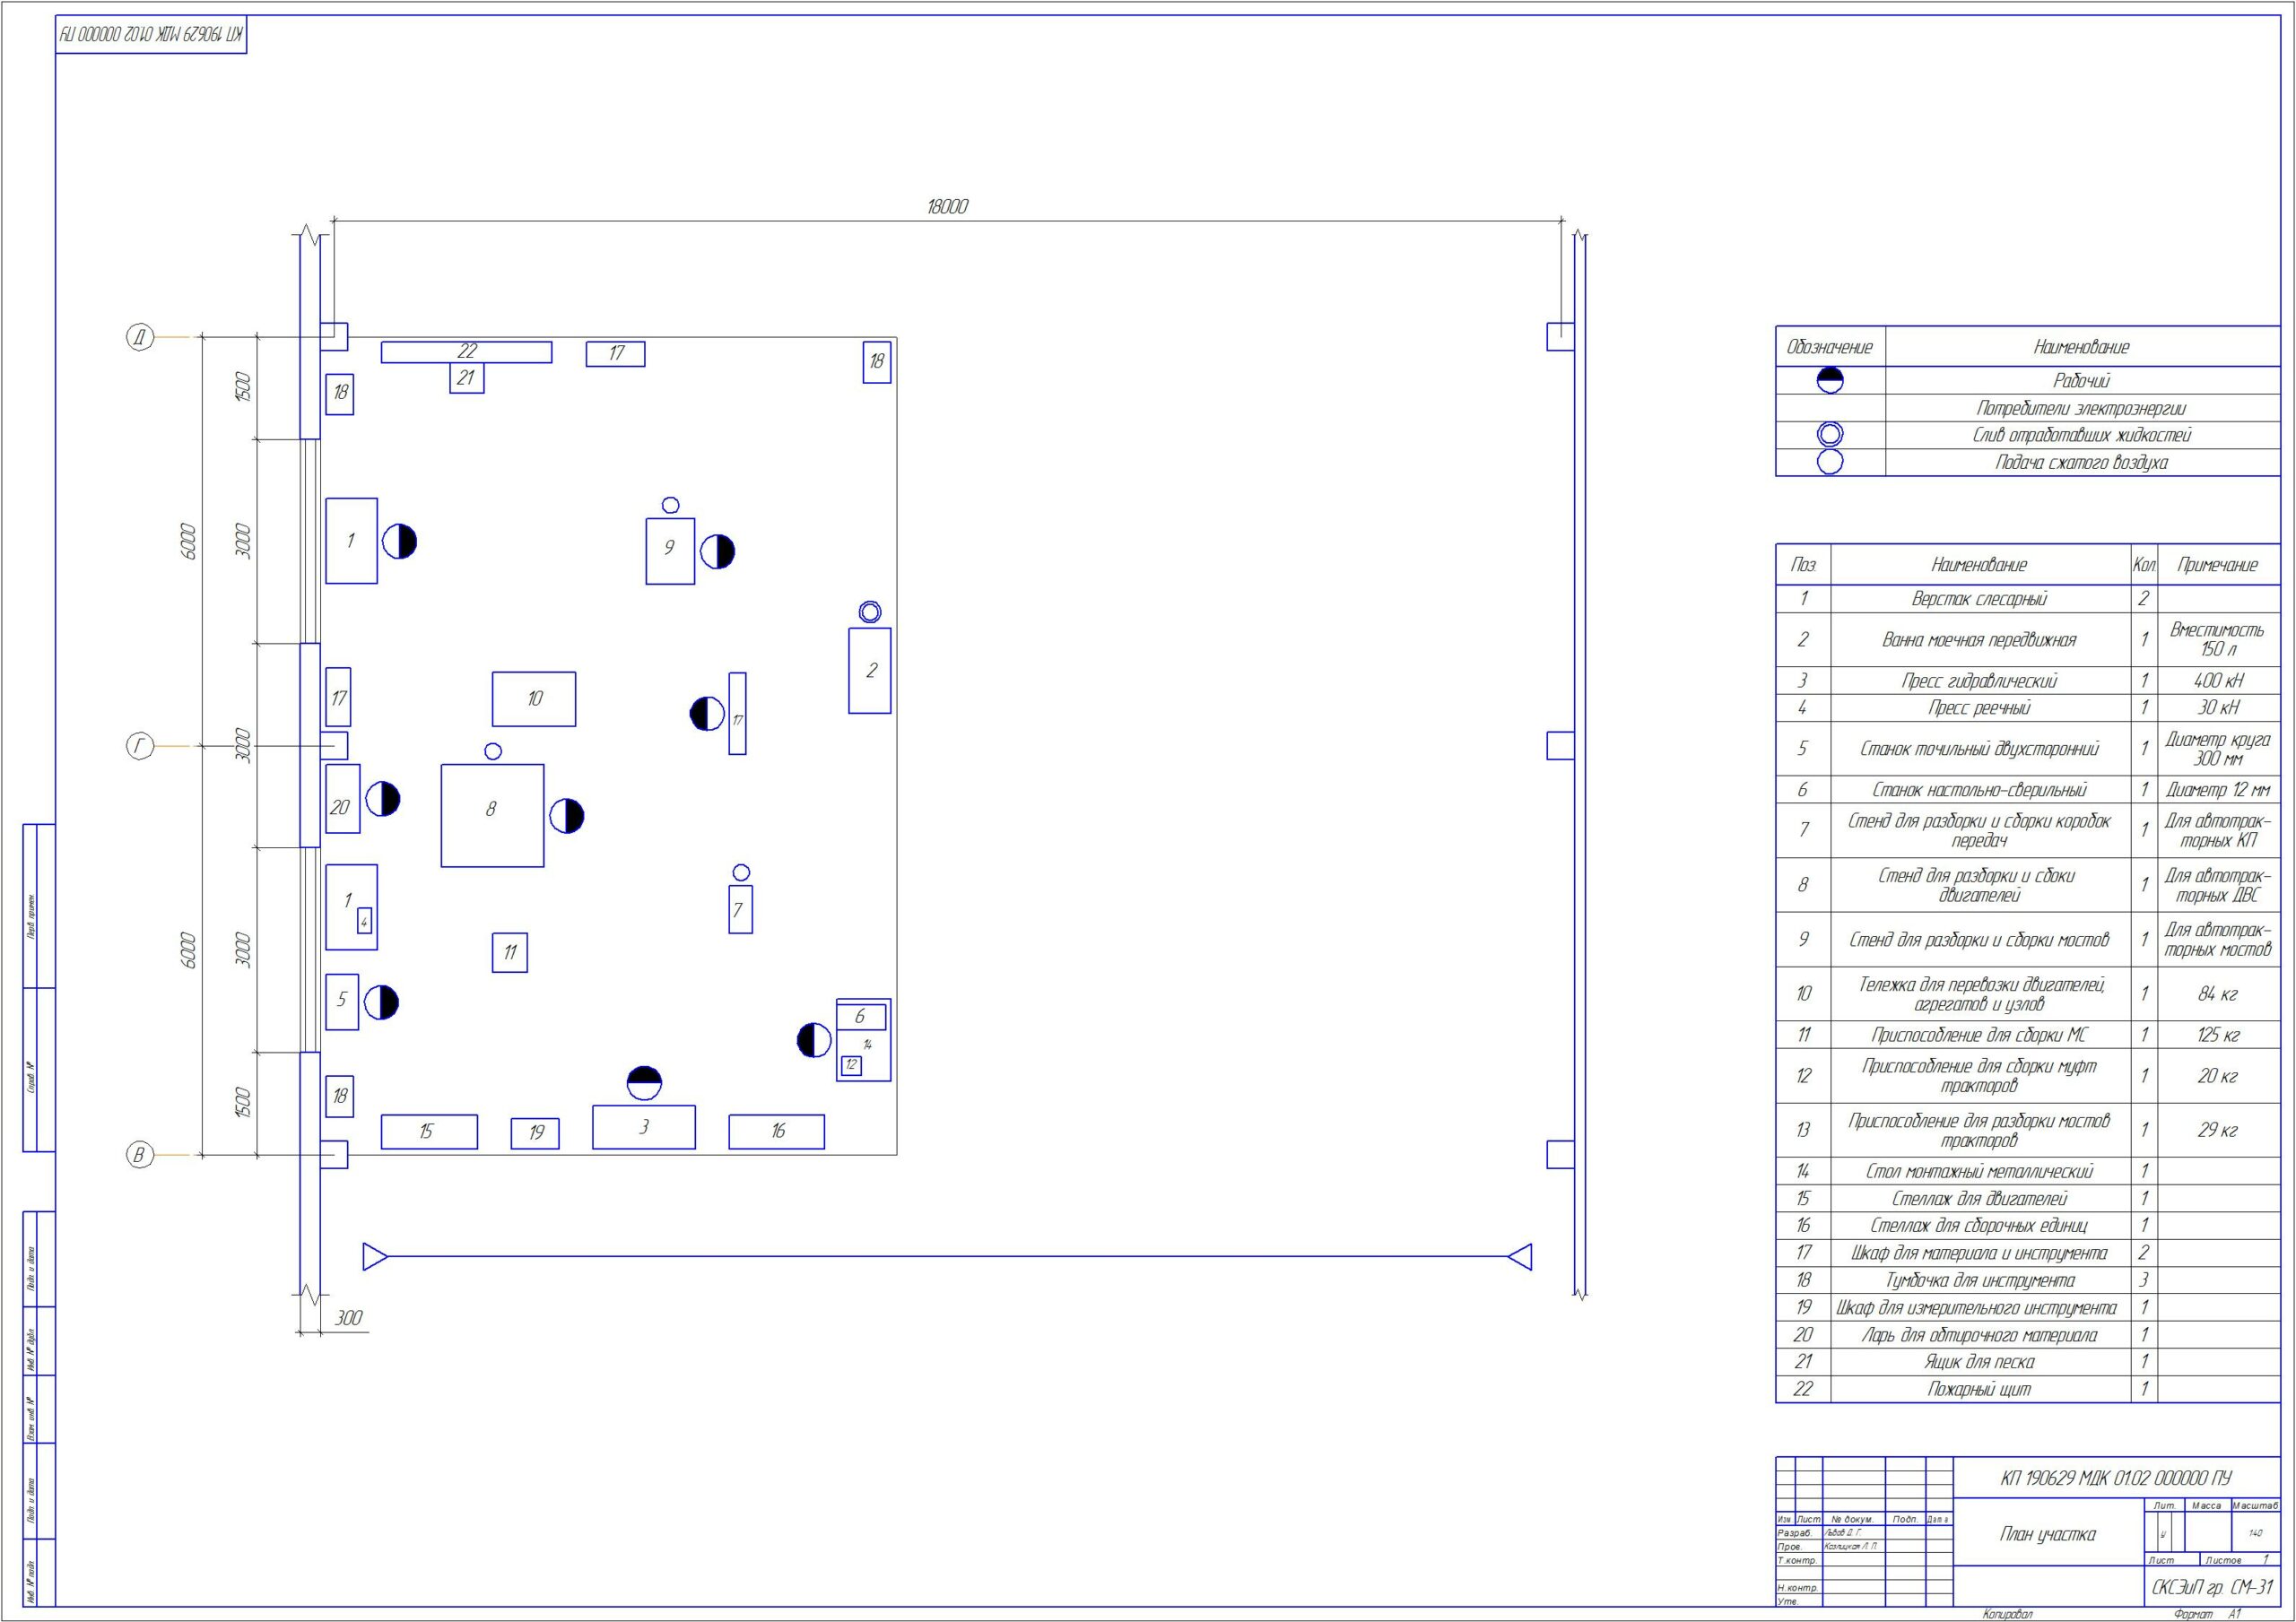Image resolution: width=2296 pixels, height=1622 pixels.
Task: Click 'Стеллаж для двигателей' table row
Action: (1980, 1198)
